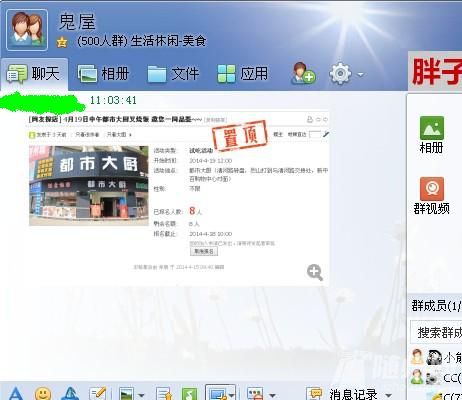This screenshot has height=400, width=462.
Task: Click the sailboat magic-emoticon icon
Action: 70,394
